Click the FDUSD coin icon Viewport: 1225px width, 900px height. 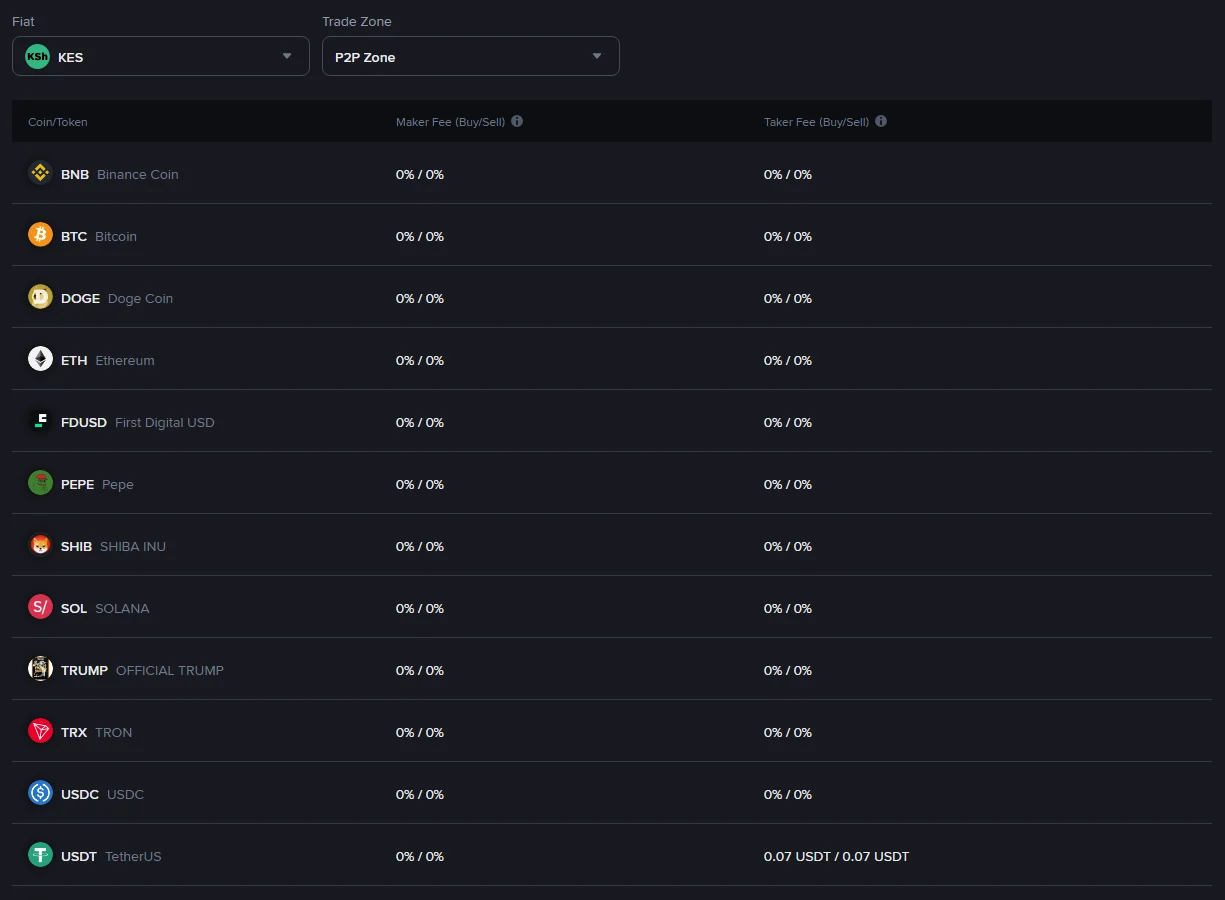coord(40,421)
